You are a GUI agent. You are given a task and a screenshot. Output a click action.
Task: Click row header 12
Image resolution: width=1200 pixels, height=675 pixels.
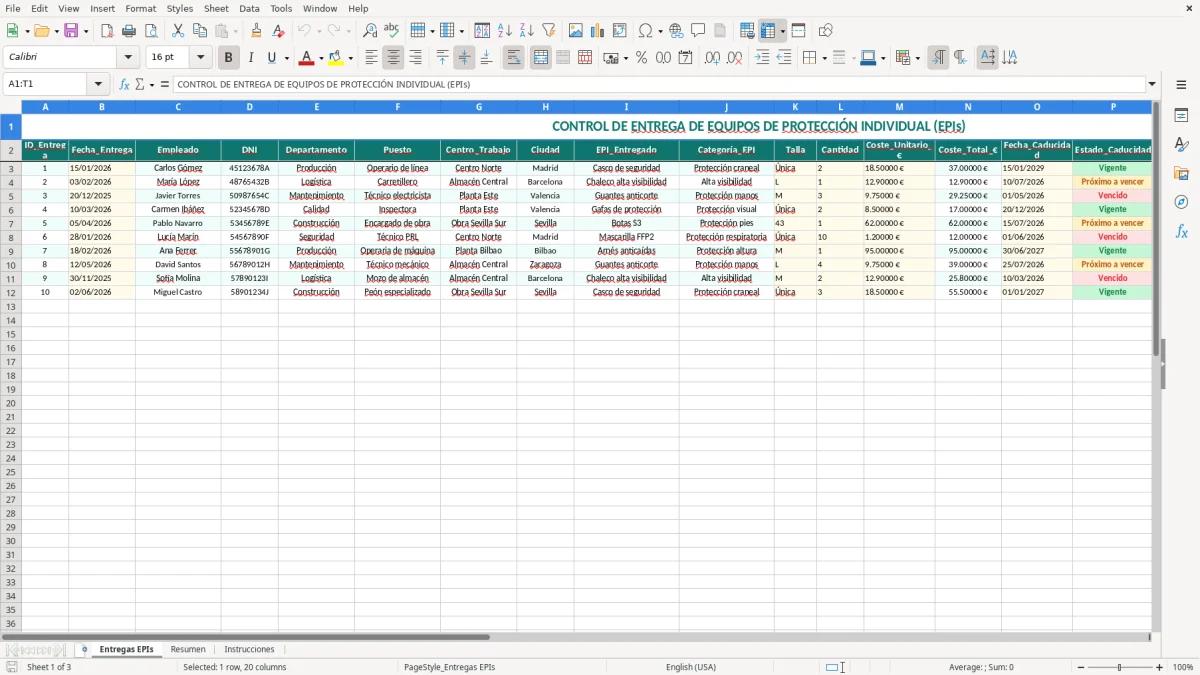(11, 292)
